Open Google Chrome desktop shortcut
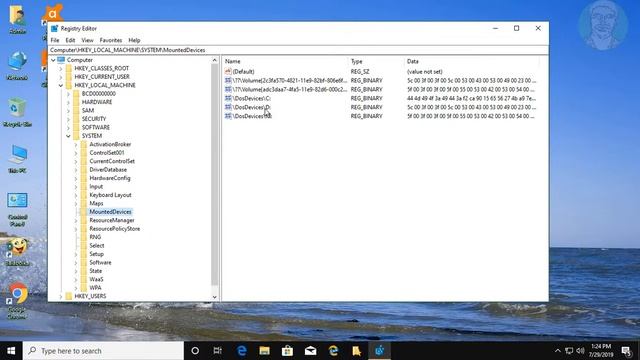640x360 pixels. [17, 301]
